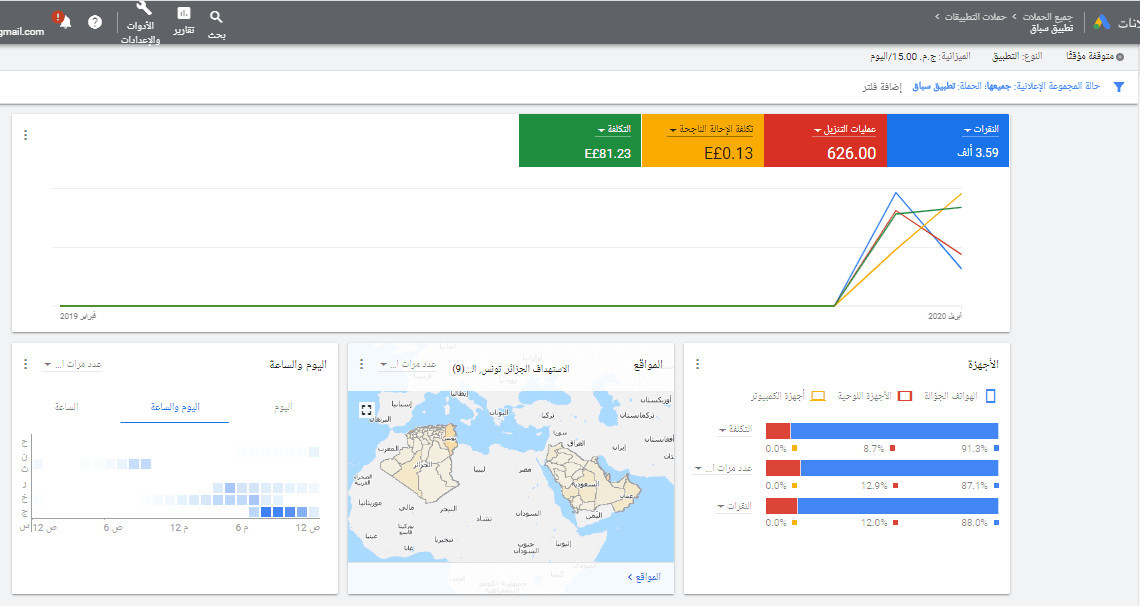The image size is (1140, 606).
Task: Toggle computers legend checkbox
Action: [x=818, y=396]
